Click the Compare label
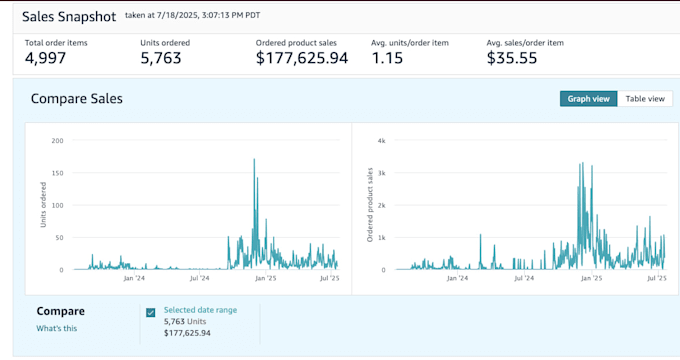This screenshot has height=360, width=680. pyautogui.click(x=61, y=311)
